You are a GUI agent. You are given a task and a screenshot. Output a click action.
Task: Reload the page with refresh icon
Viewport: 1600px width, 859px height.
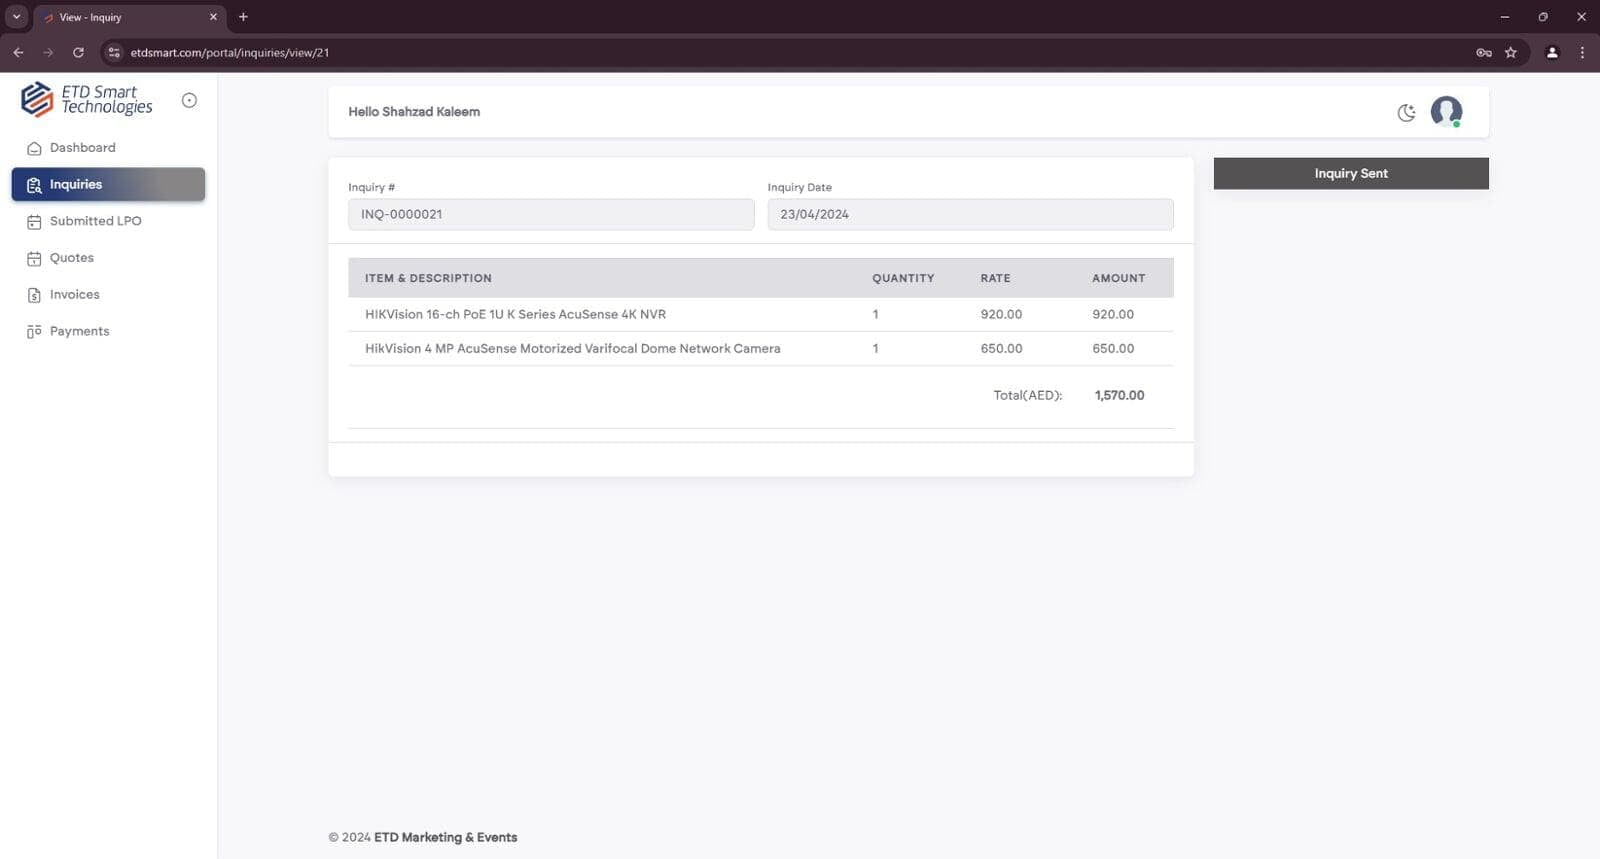tap(78, 52)
